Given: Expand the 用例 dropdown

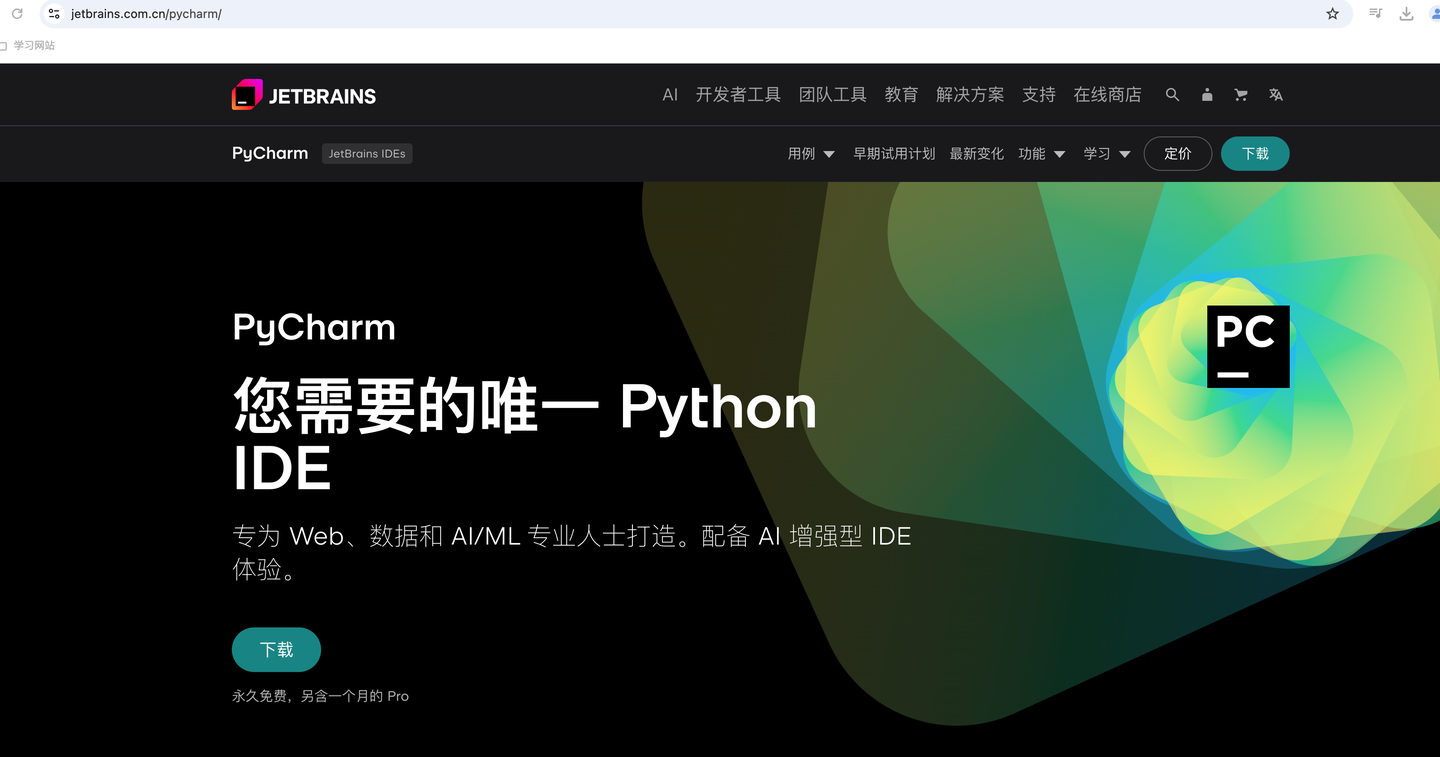Looking at the screenshot, I should point(811,154).
